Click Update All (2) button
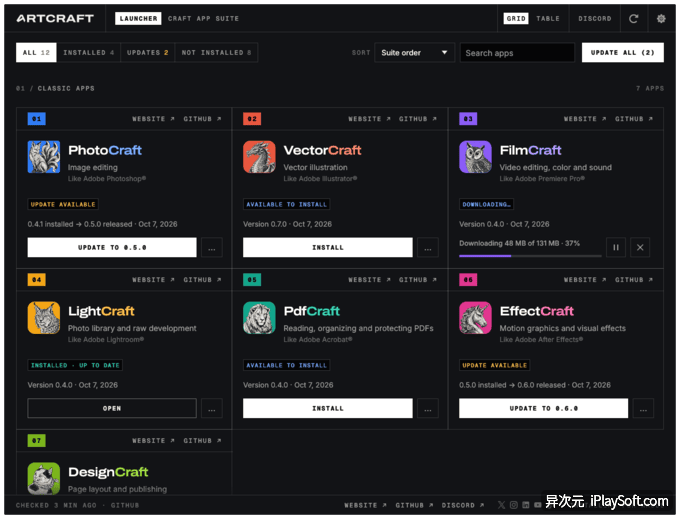This screenshot has width=680, height=519. pos(622,52)
